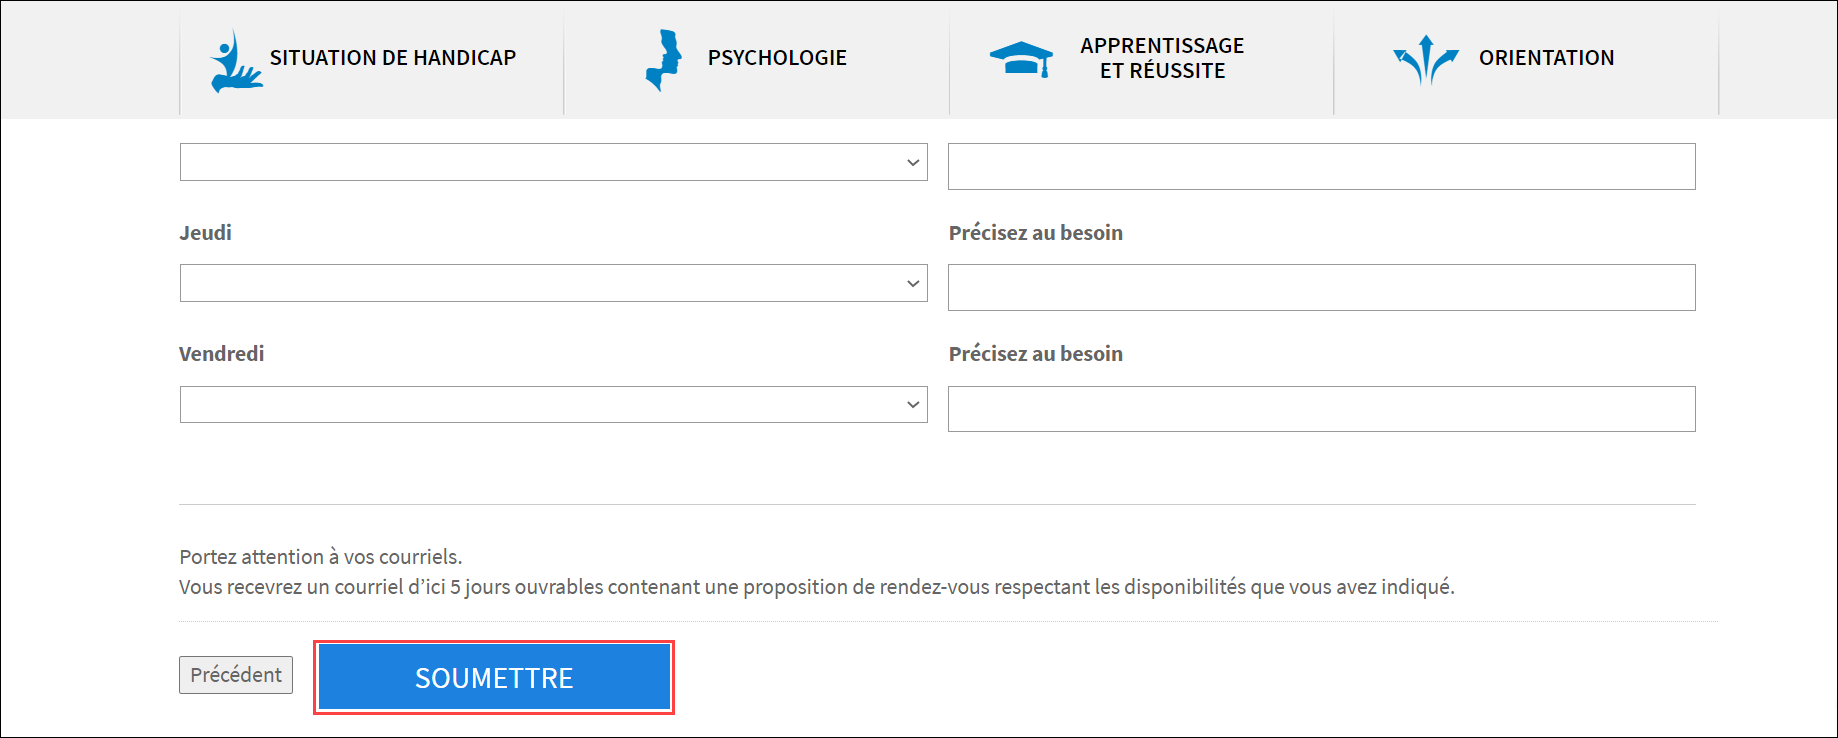Focus the Vendredi 'Précisez au besoin' field
The height and width of the screenshot is (738, 1838).
pyautogui.click(x=1322, y=409)
